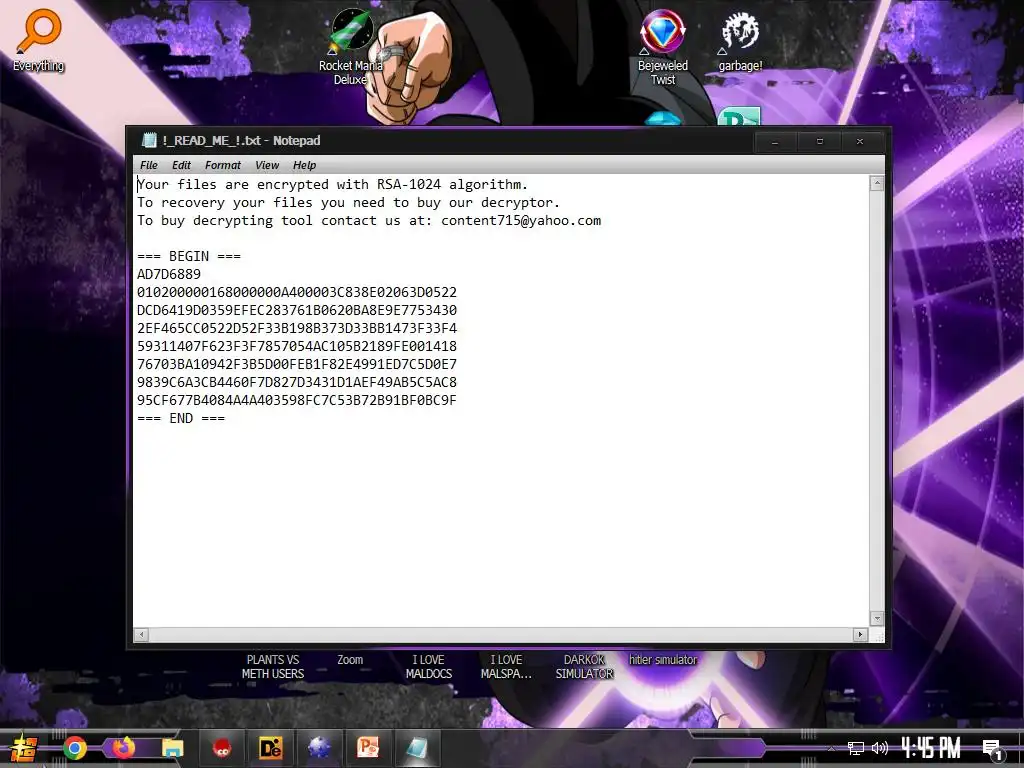Open the Format menu in Notepad

(x=223, y=165)
